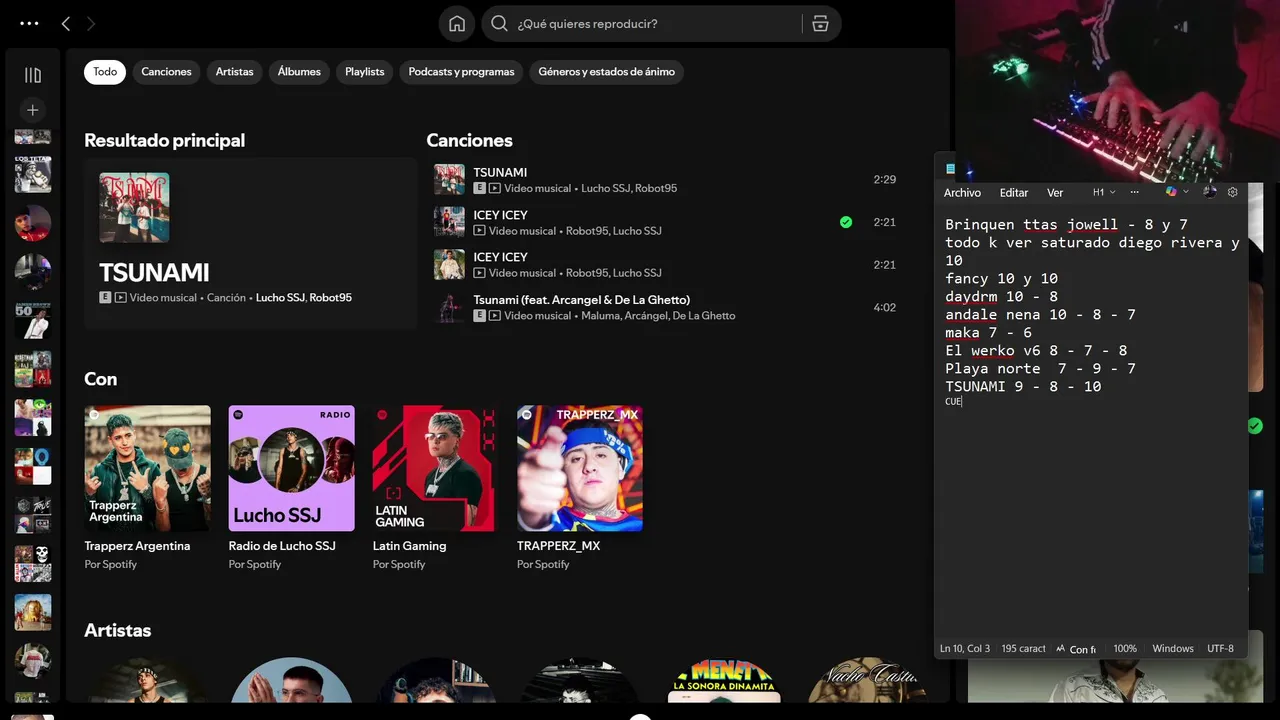Open the TRAPPERZ_MX playlist cover
This screenshot has height=720, width=1280.
pyautogui.click(x=579, y=468)
